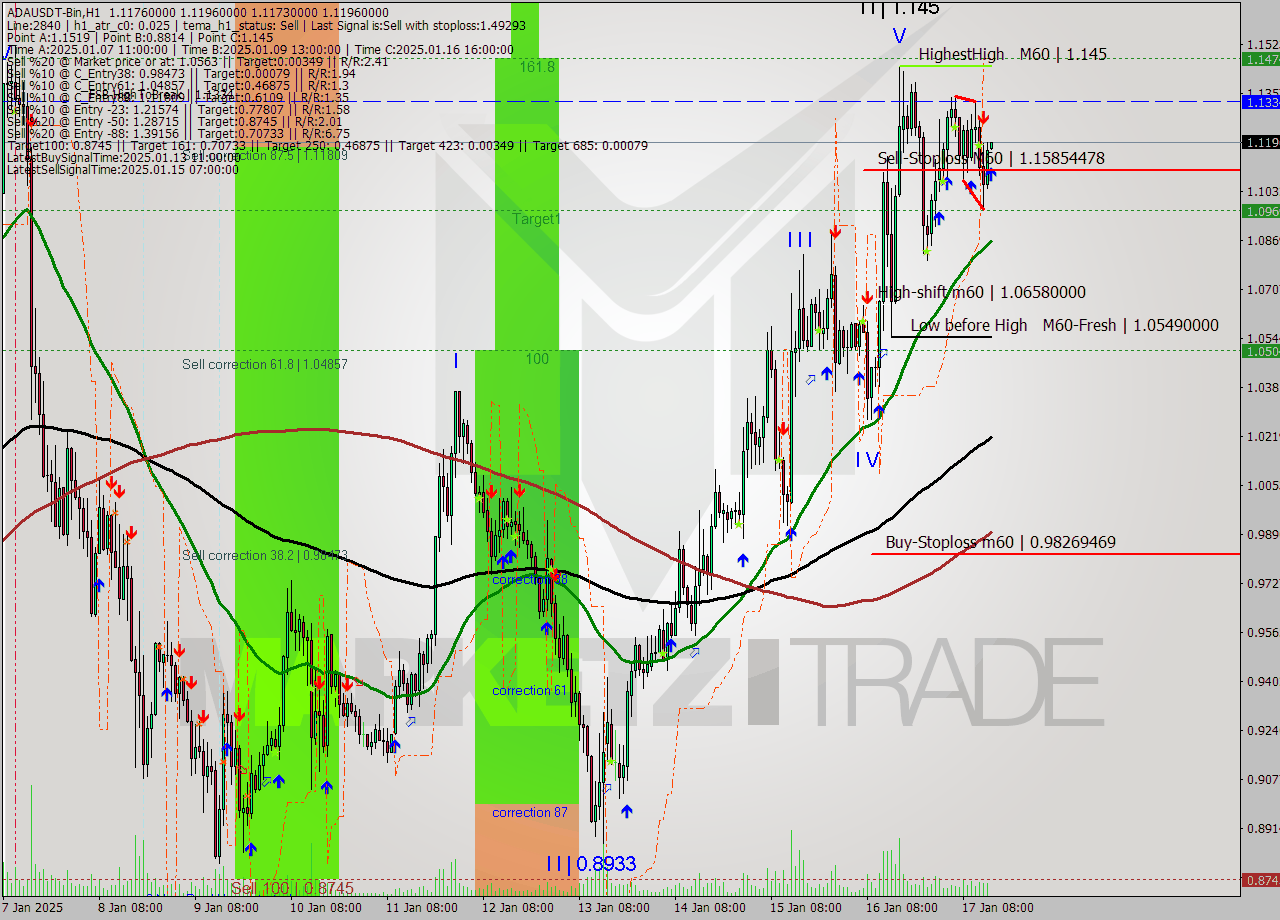Click the '15 Jan 08:00' time axis label

pos(806,908)
